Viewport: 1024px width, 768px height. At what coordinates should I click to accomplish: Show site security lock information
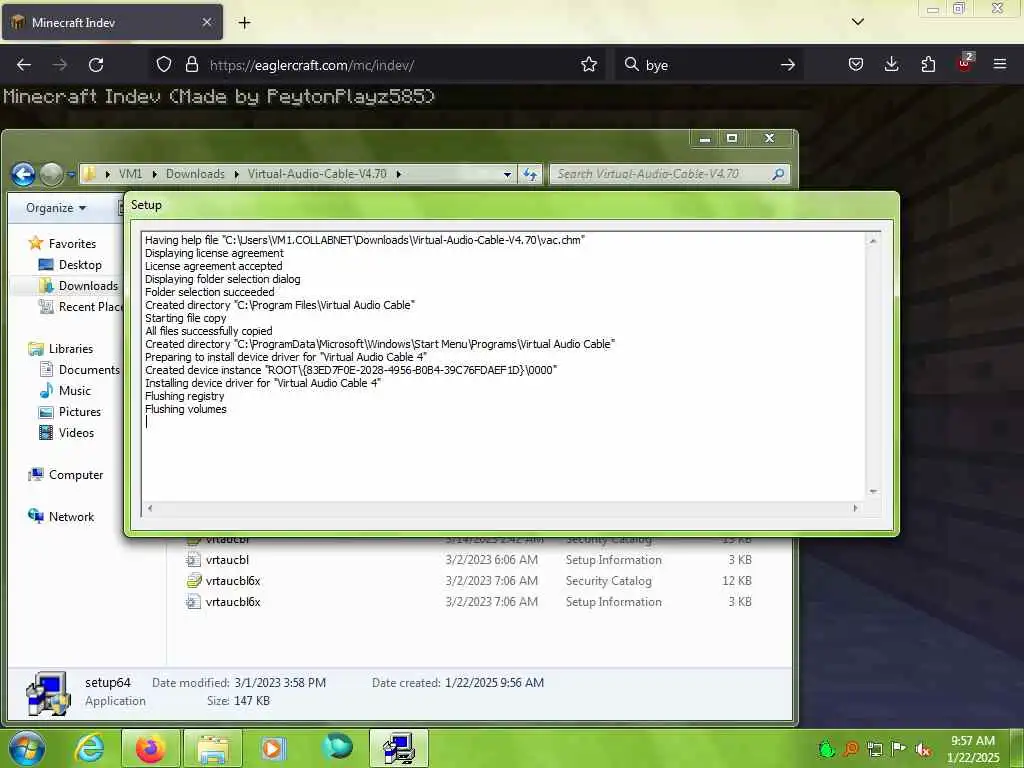tap(191, 65)
